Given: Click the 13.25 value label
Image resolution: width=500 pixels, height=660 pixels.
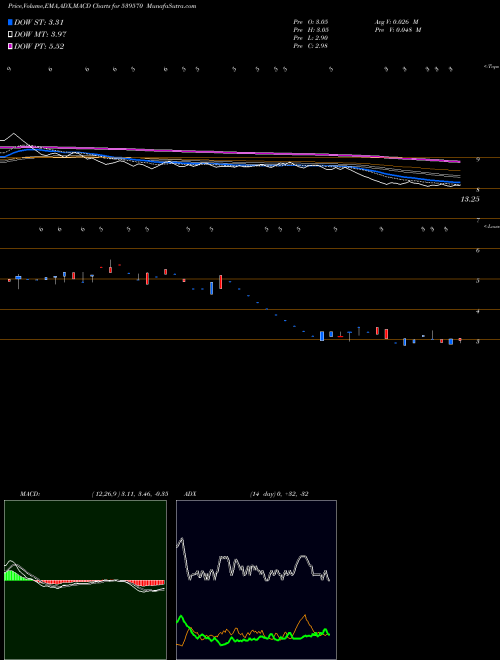Looking at the screenshot, I should pos(470,200).
